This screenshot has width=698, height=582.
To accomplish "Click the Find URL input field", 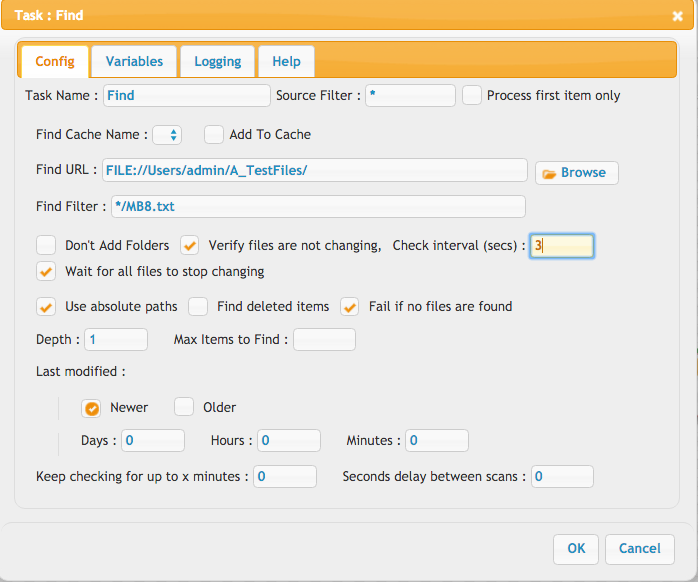I will click(x=315, y=170).
